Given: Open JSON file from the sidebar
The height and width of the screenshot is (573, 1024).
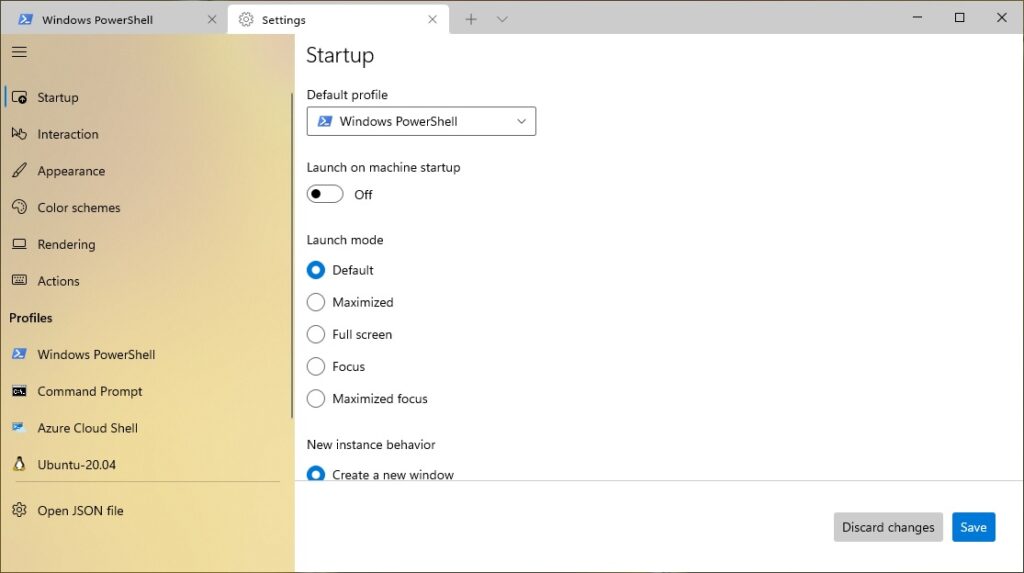Looking at the screenshot, I should point(80,510).
